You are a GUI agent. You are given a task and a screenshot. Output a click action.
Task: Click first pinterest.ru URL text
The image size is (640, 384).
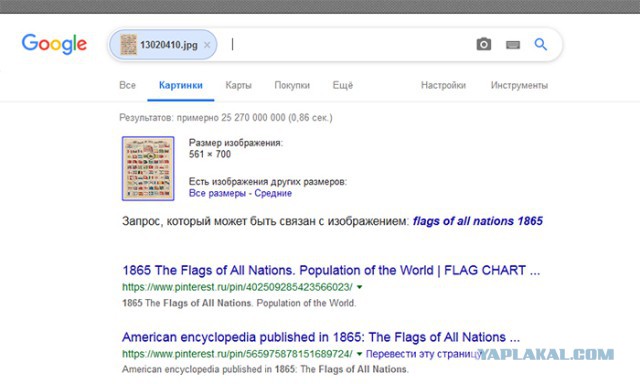coord(237,287)
